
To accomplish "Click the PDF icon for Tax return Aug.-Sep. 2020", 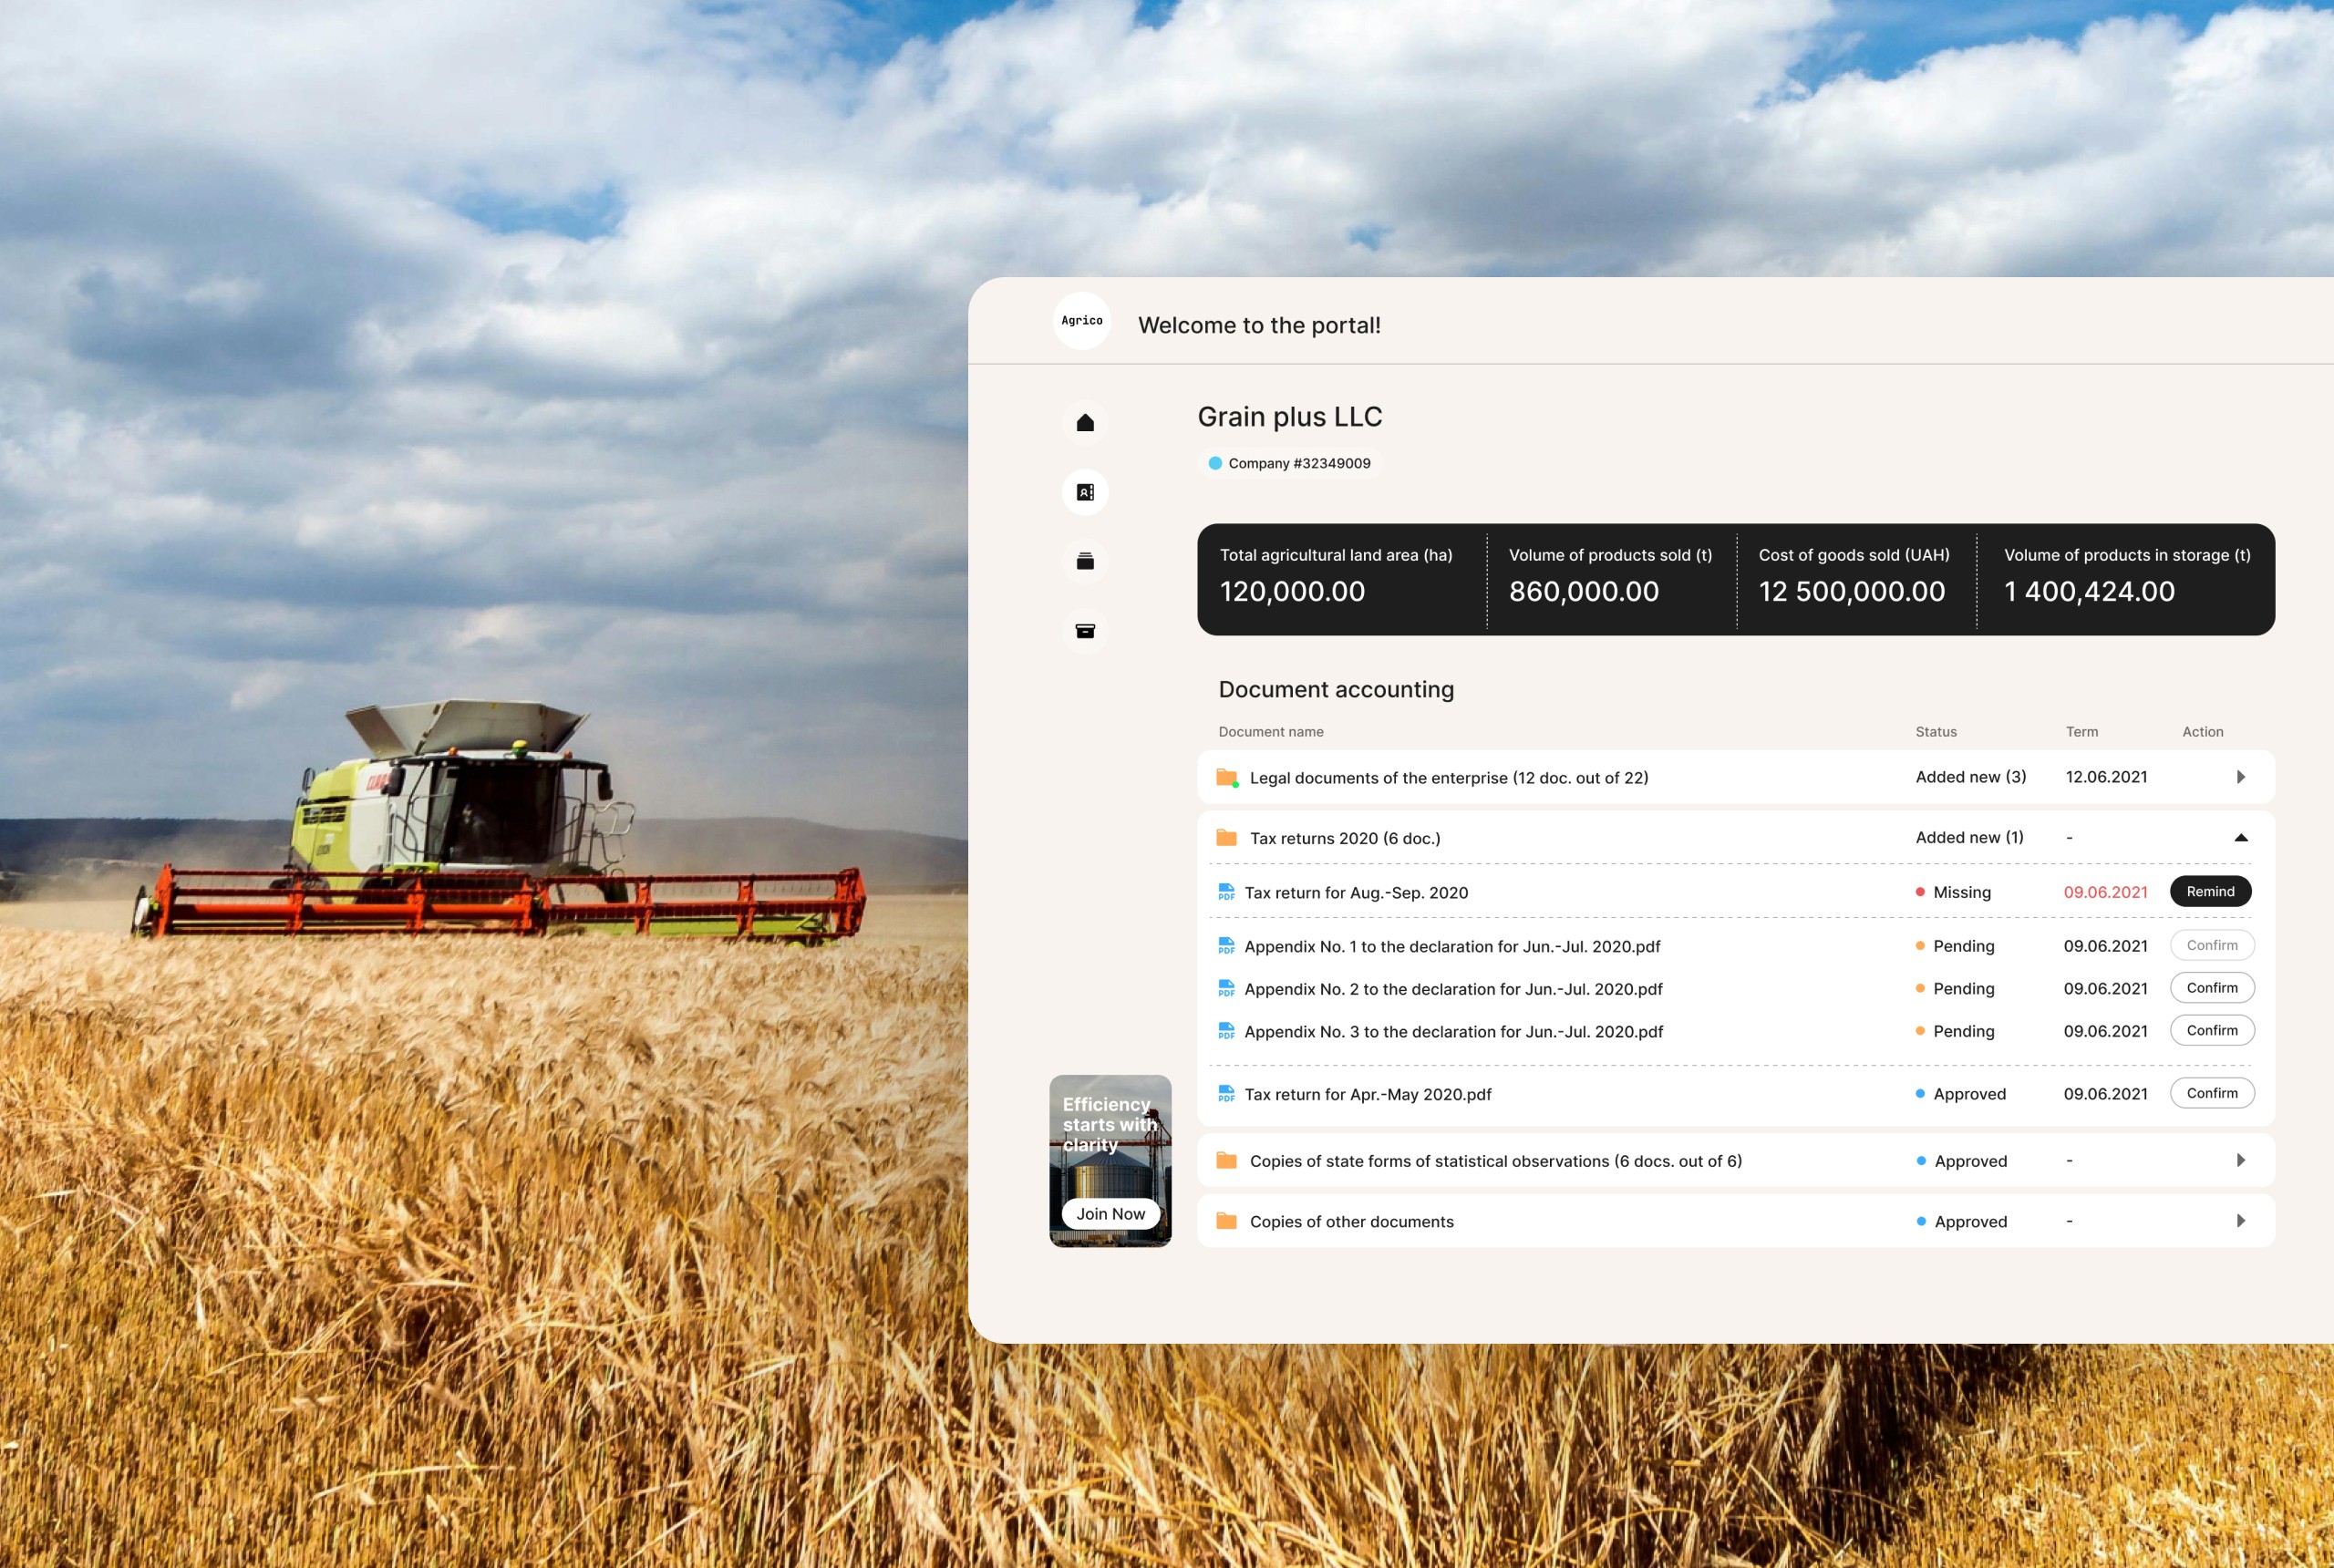I will click(x=1225, y=892).
